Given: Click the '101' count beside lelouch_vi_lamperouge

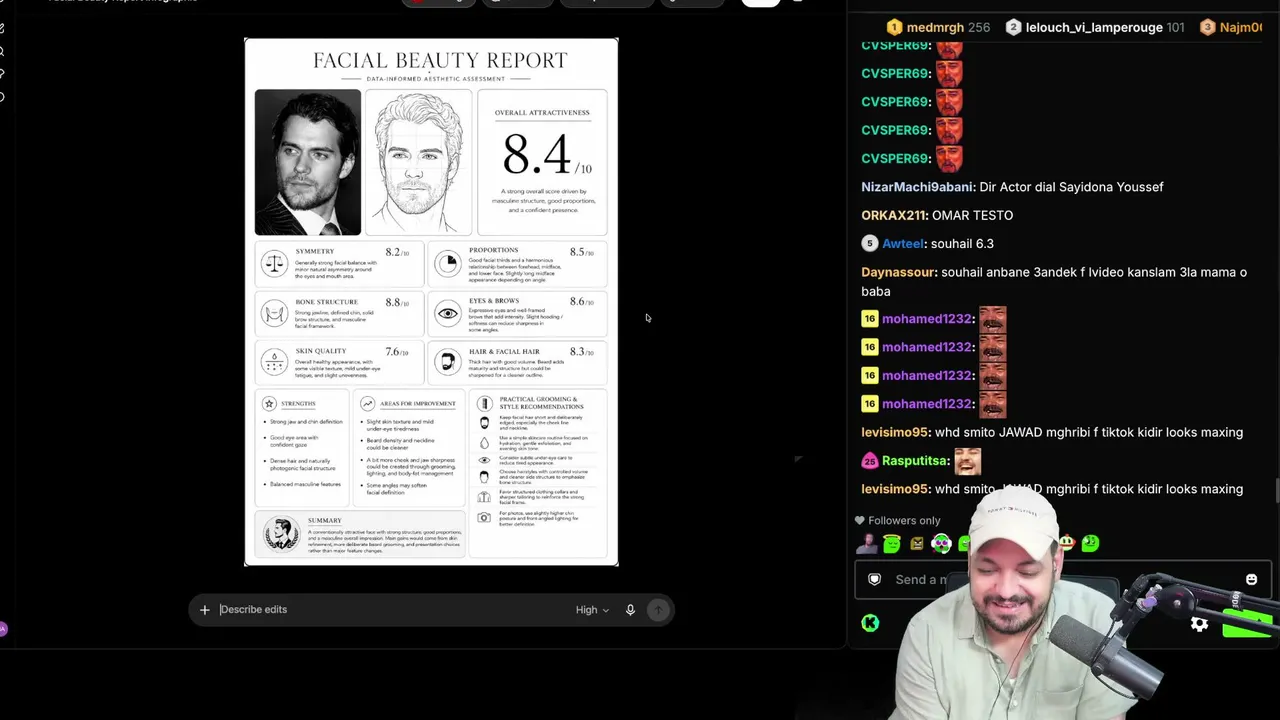Looking at the screenshot, I should pos(1175,28).
